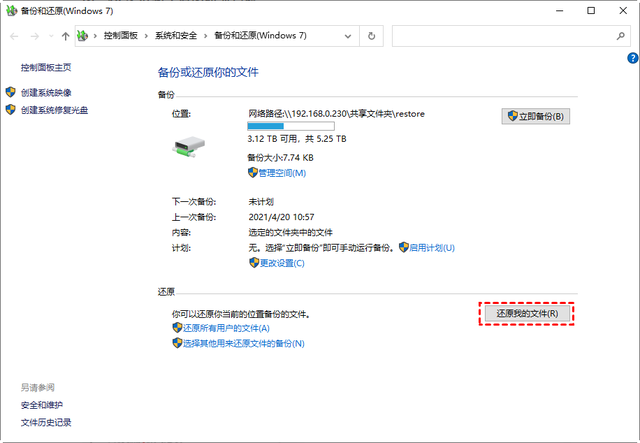This screenshot has height=443, width=640.
Task: Open 管理空间(M) link
Action: (277, 173)
